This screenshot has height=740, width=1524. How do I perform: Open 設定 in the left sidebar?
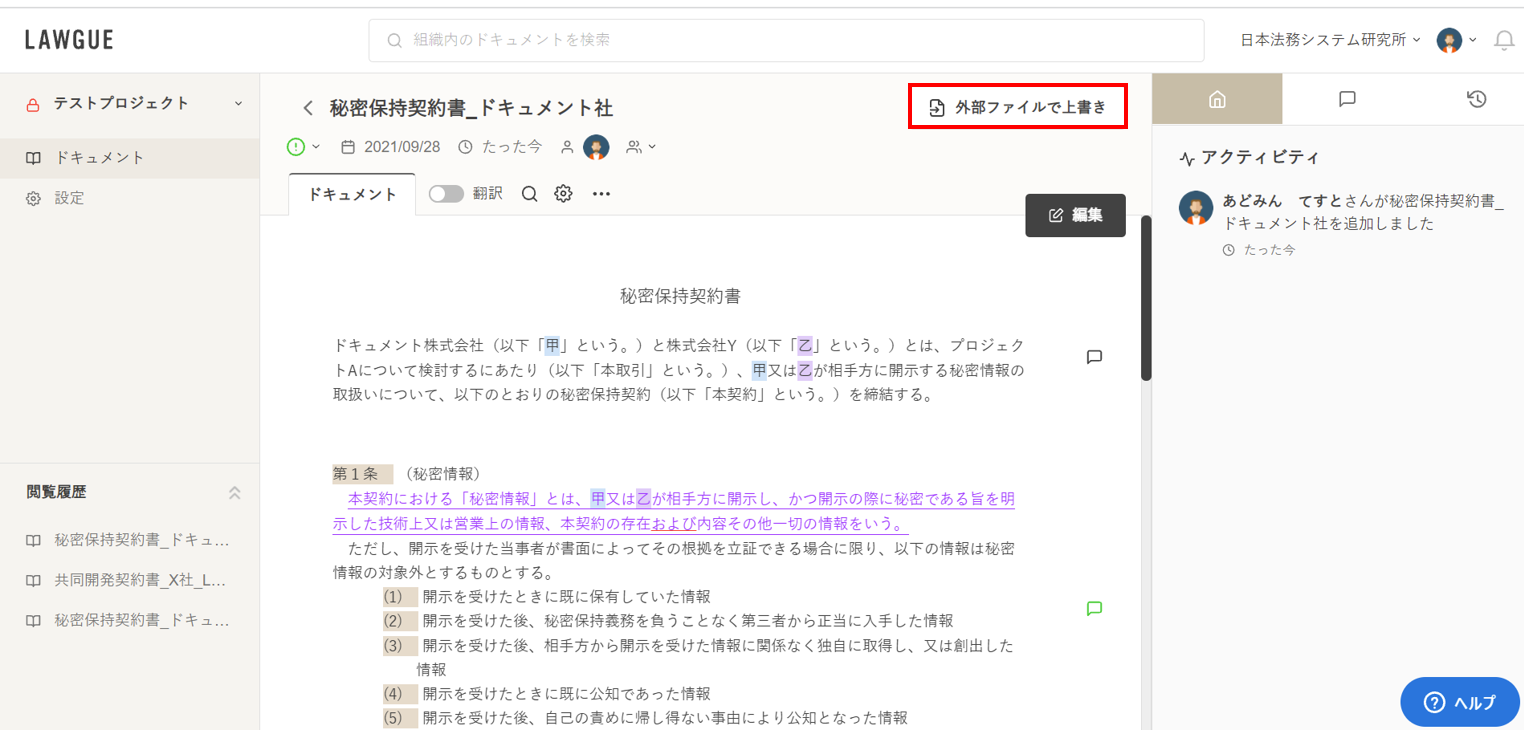[x=70, y=198]
